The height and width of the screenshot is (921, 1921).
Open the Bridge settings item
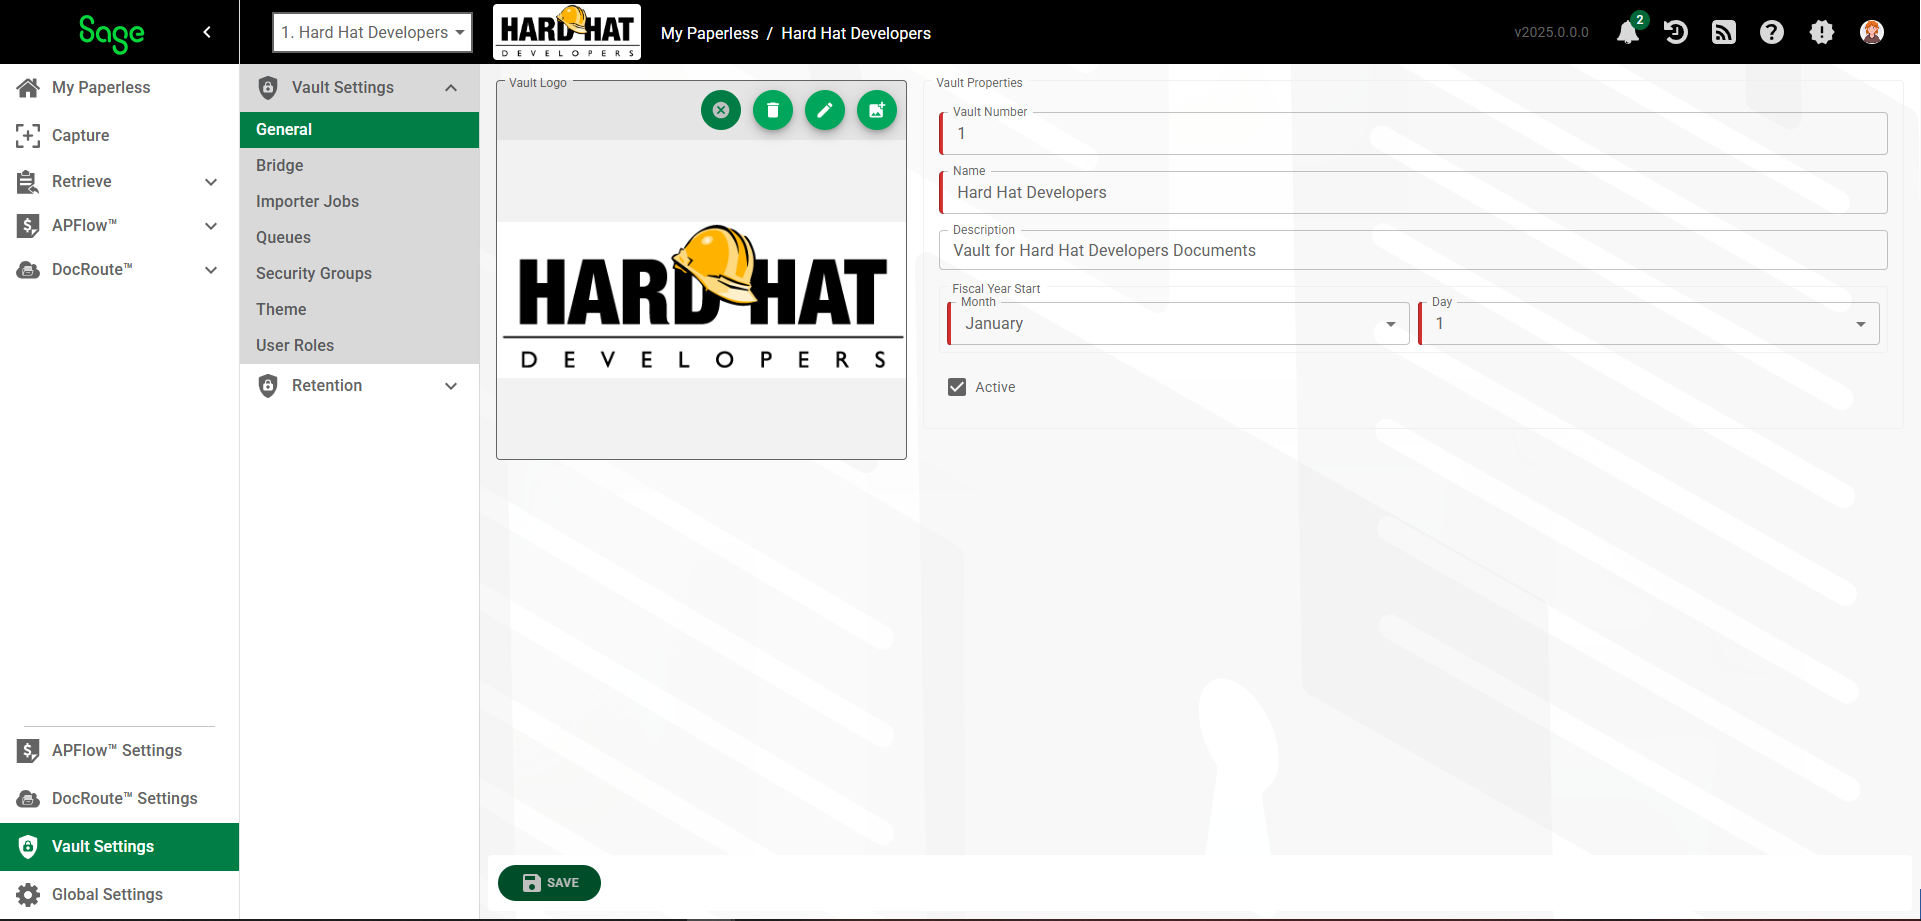click(359, 166)
